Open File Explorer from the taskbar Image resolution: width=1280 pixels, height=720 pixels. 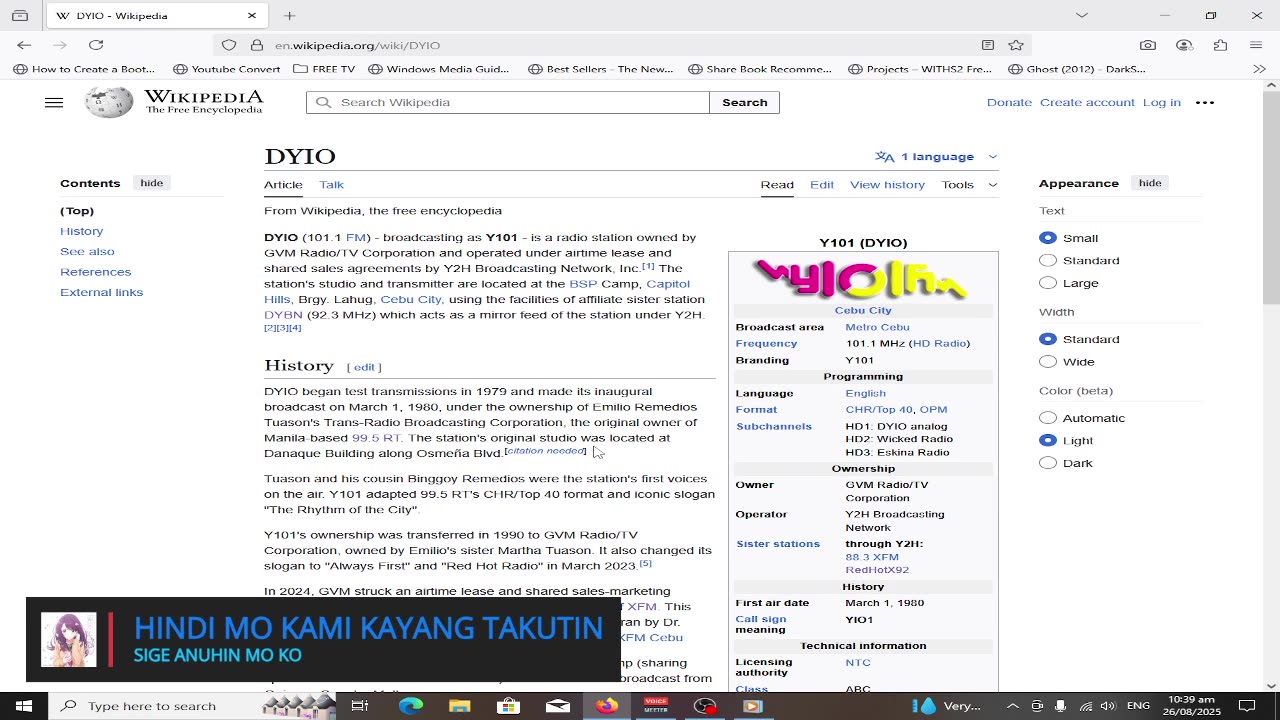tap(460, 706)
